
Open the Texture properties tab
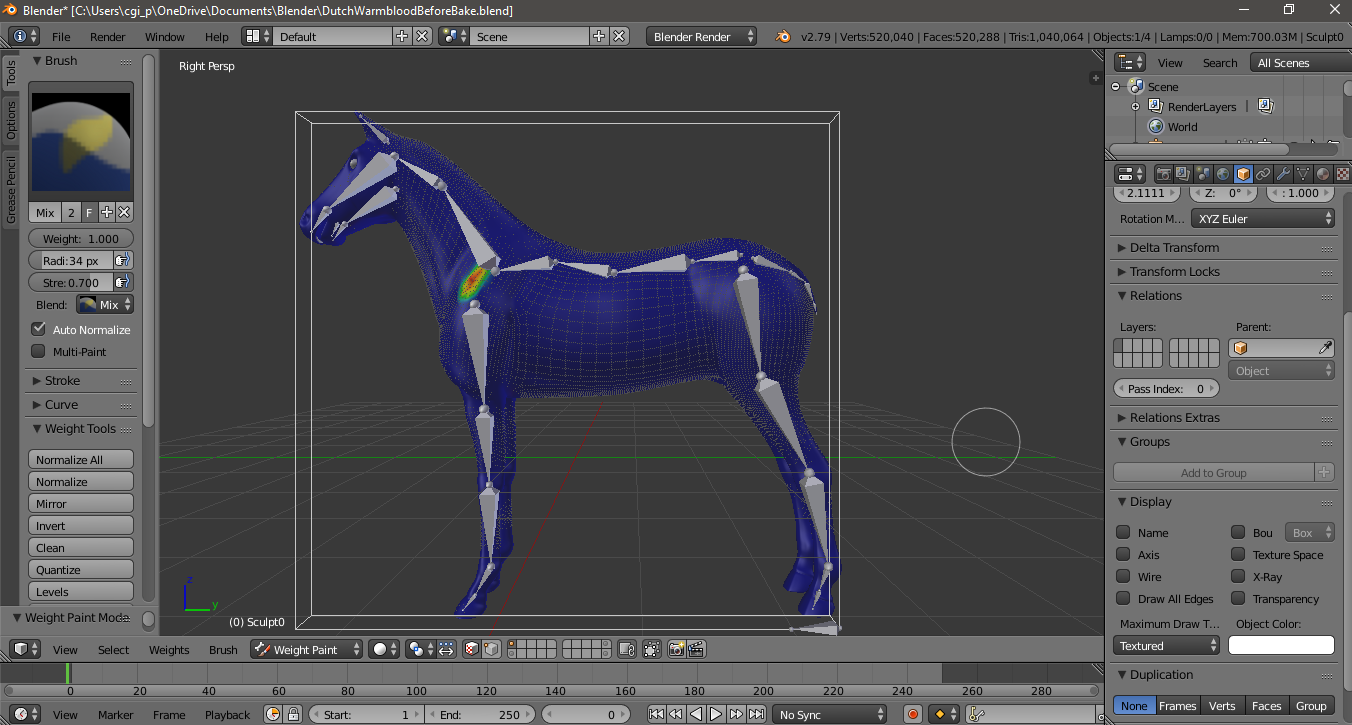pyautogui.click(x=1342, y=173)
